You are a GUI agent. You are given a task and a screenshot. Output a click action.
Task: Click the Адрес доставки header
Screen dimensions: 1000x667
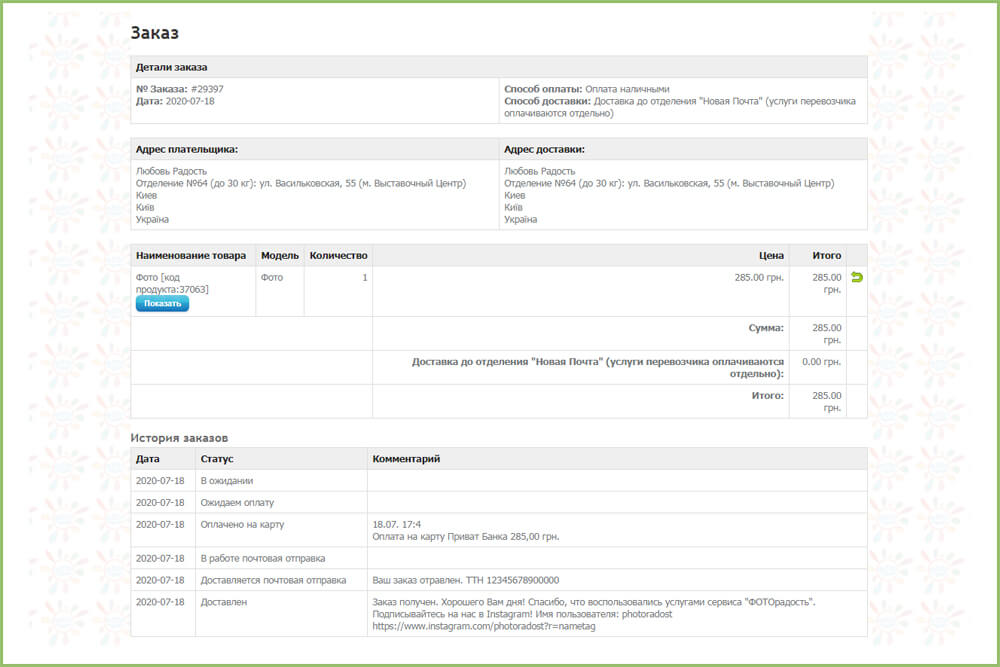pyautogui.click(x=544, y=149)
